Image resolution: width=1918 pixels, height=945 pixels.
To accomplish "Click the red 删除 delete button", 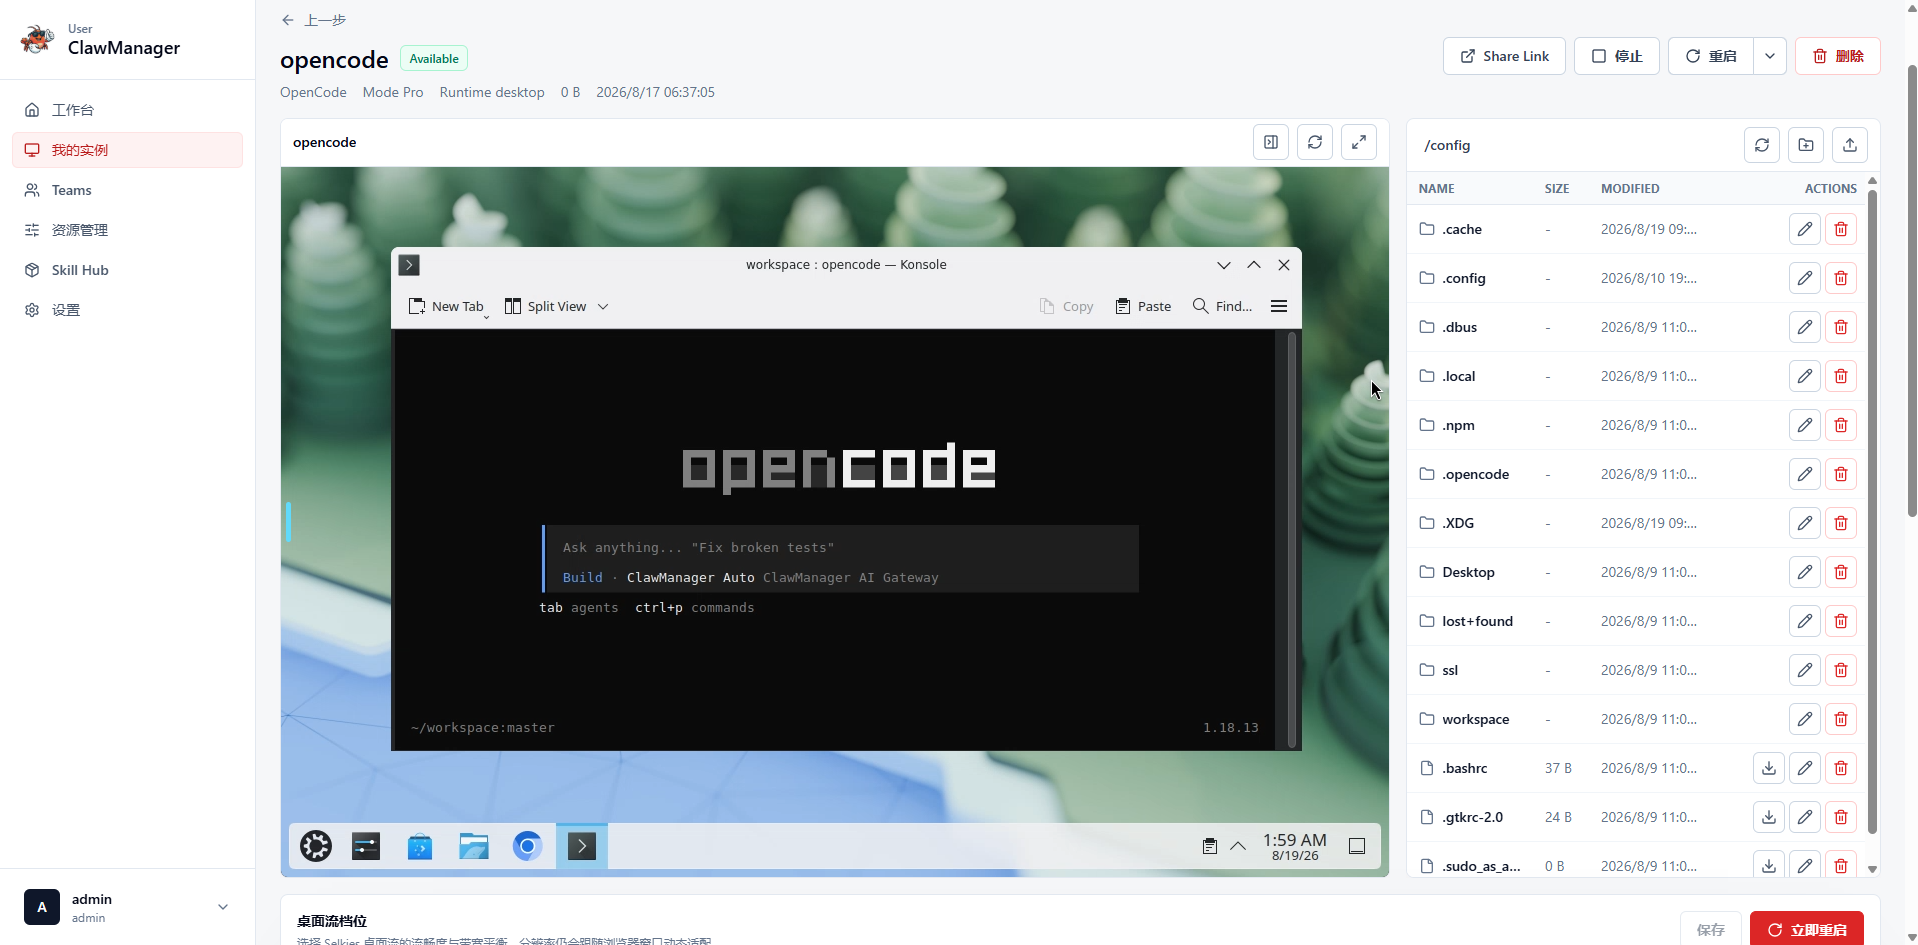I will point(1838,56).
